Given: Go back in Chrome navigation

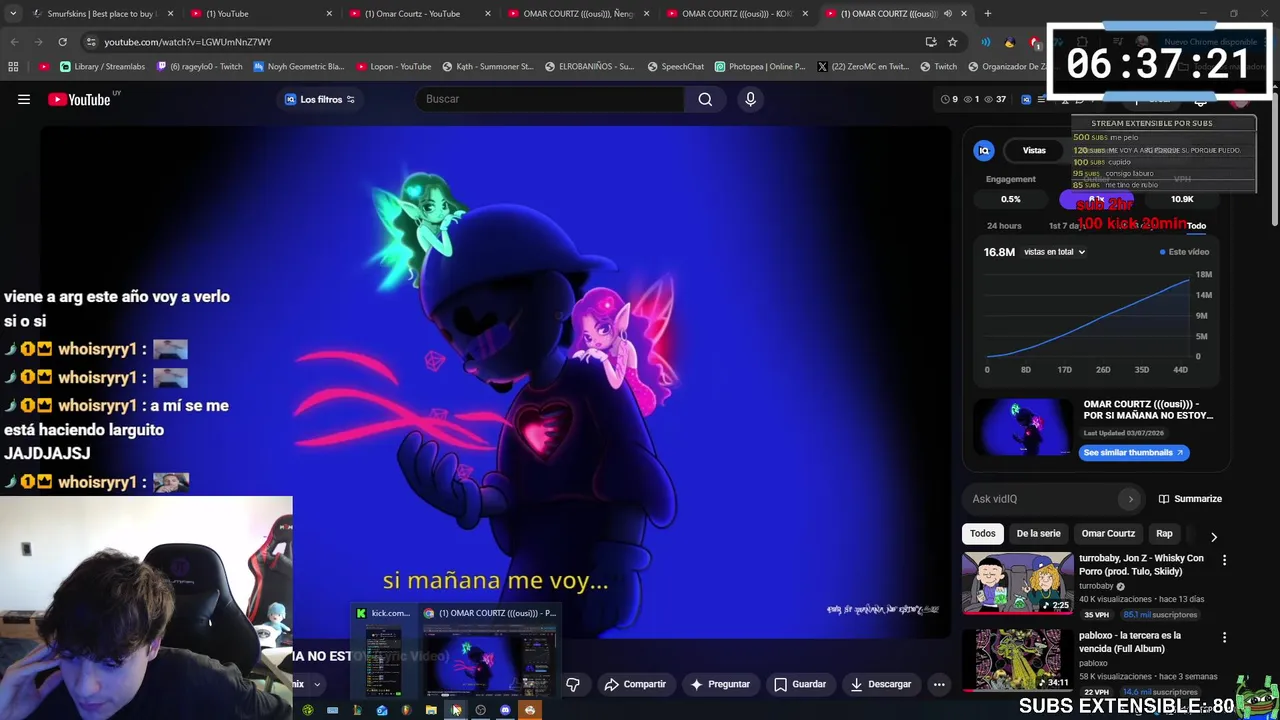Looking at the screenshot, I should pyautogui.click(x=14, y=42).
